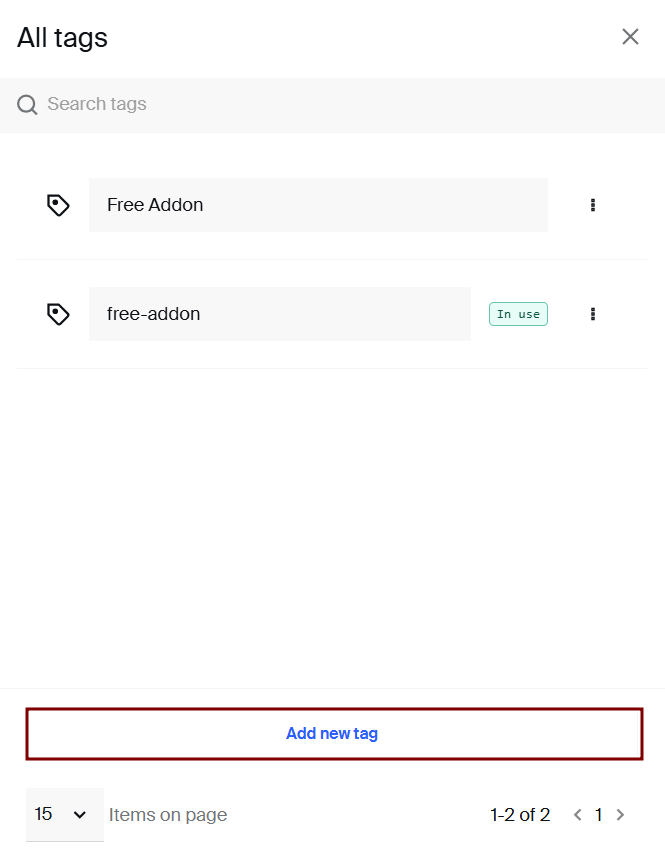Click the 15 value in the page-size selector
This screenshot has height=862, width=665.
click(x=44, y=814)
